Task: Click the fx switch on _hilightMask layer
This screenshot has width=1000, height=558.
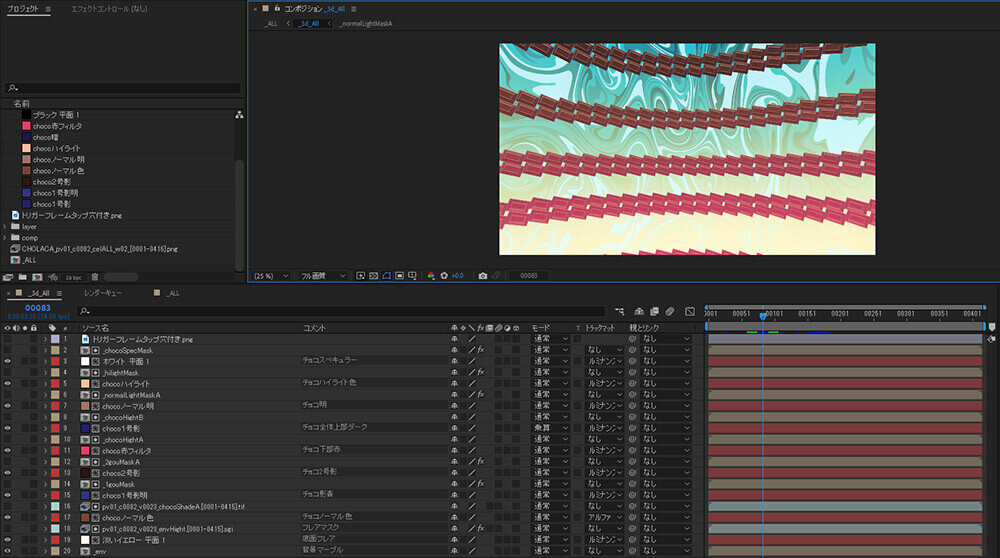Action: (480, 372)
